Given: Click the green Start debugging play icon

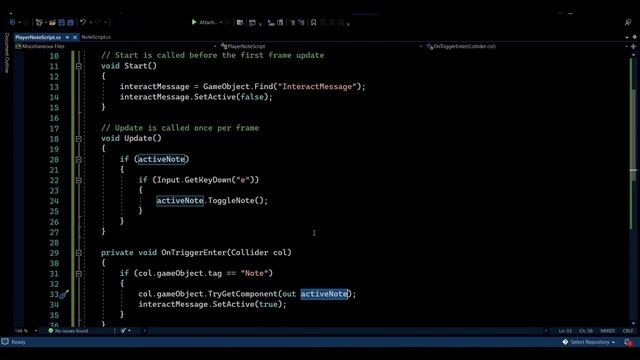Looking at the screenshot, I should [x=194, y=22].
